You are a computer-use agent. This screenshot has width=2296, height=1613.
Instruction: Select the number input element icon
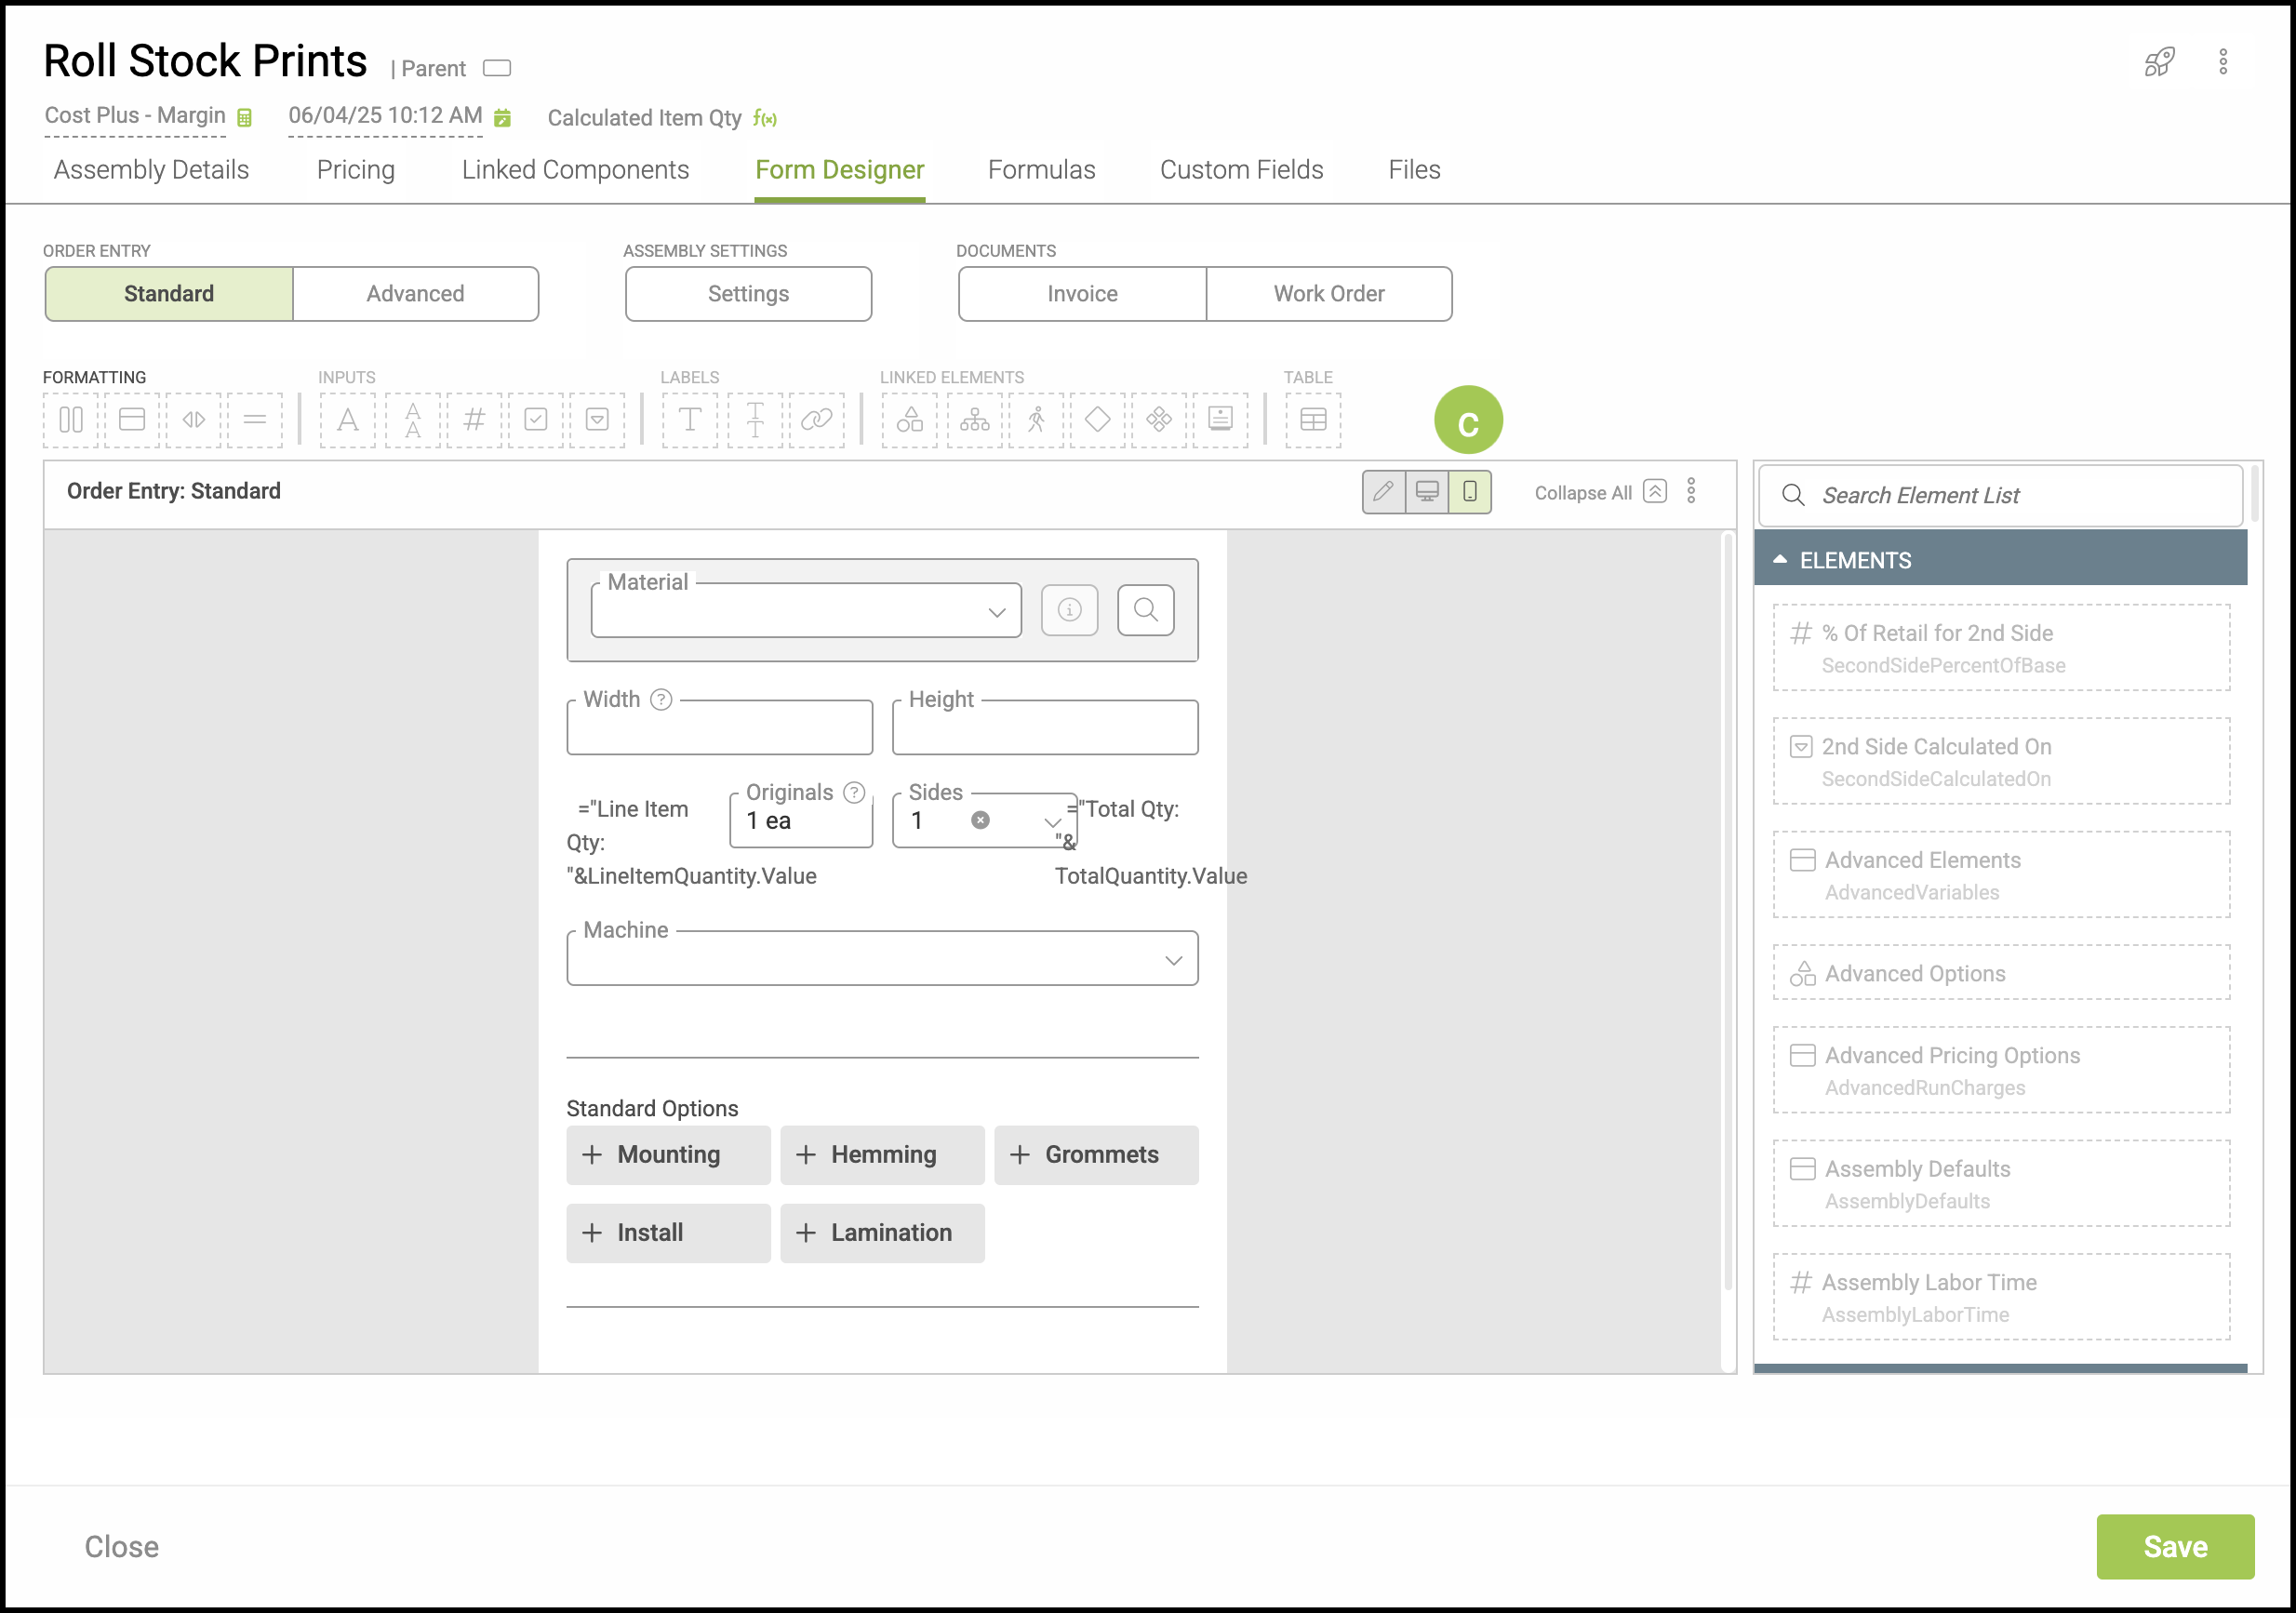coord(474,419)
